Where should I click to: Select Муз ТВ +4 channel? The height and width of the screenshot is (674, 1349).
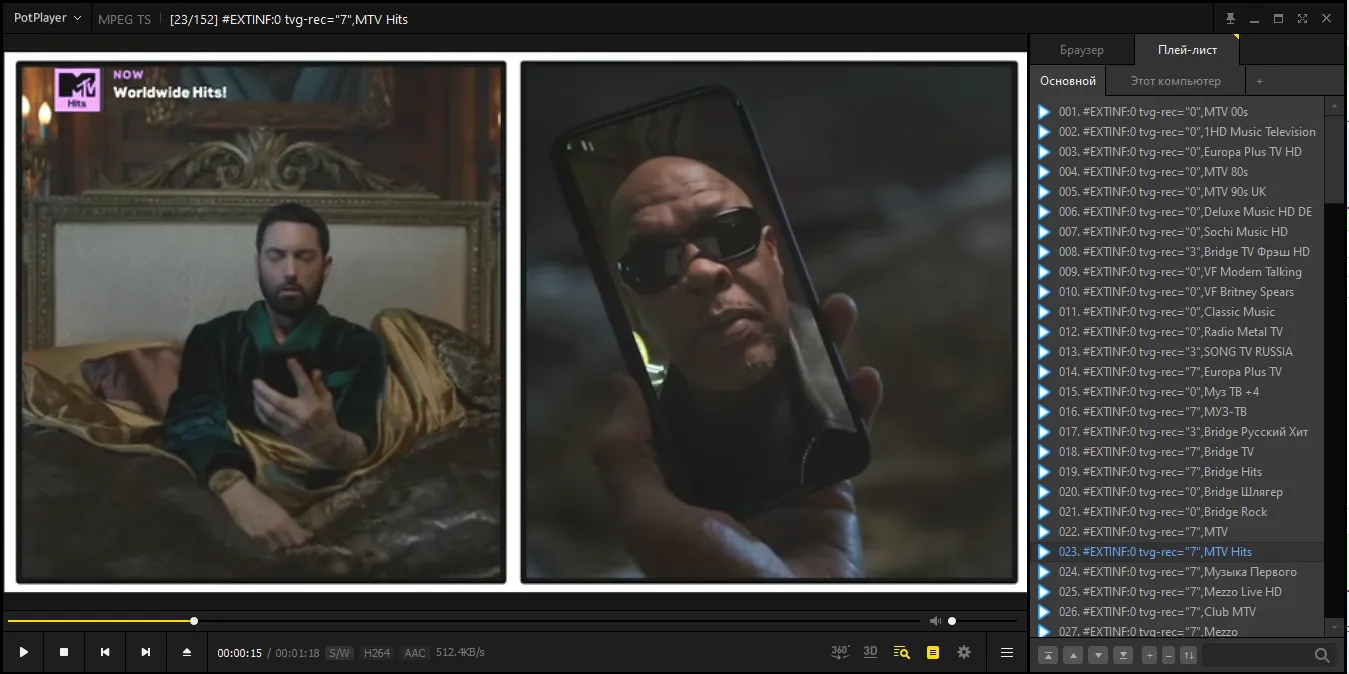1177,392
